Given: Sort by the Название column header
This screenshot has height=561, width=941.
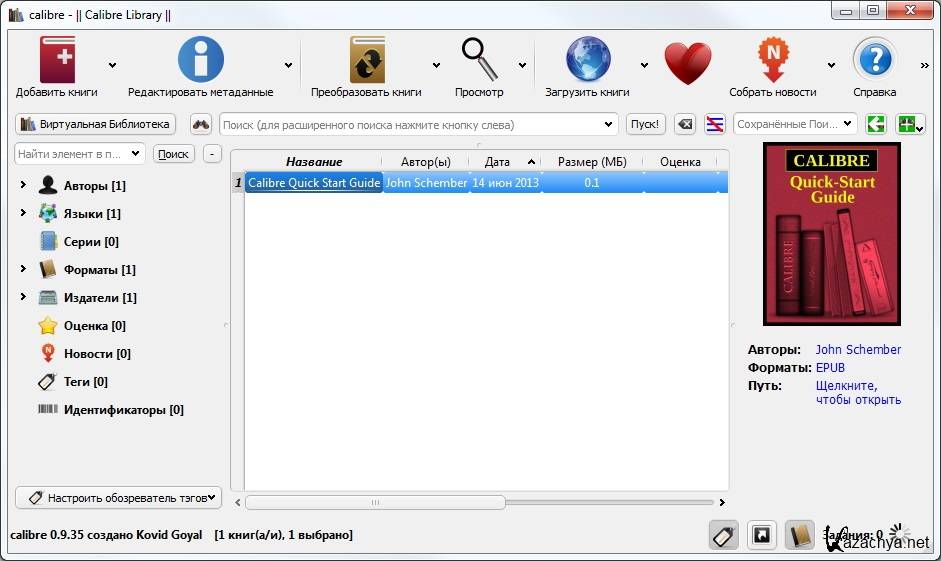Looking at the screenshot, I should pyautogui.click(x=313, y=162).
